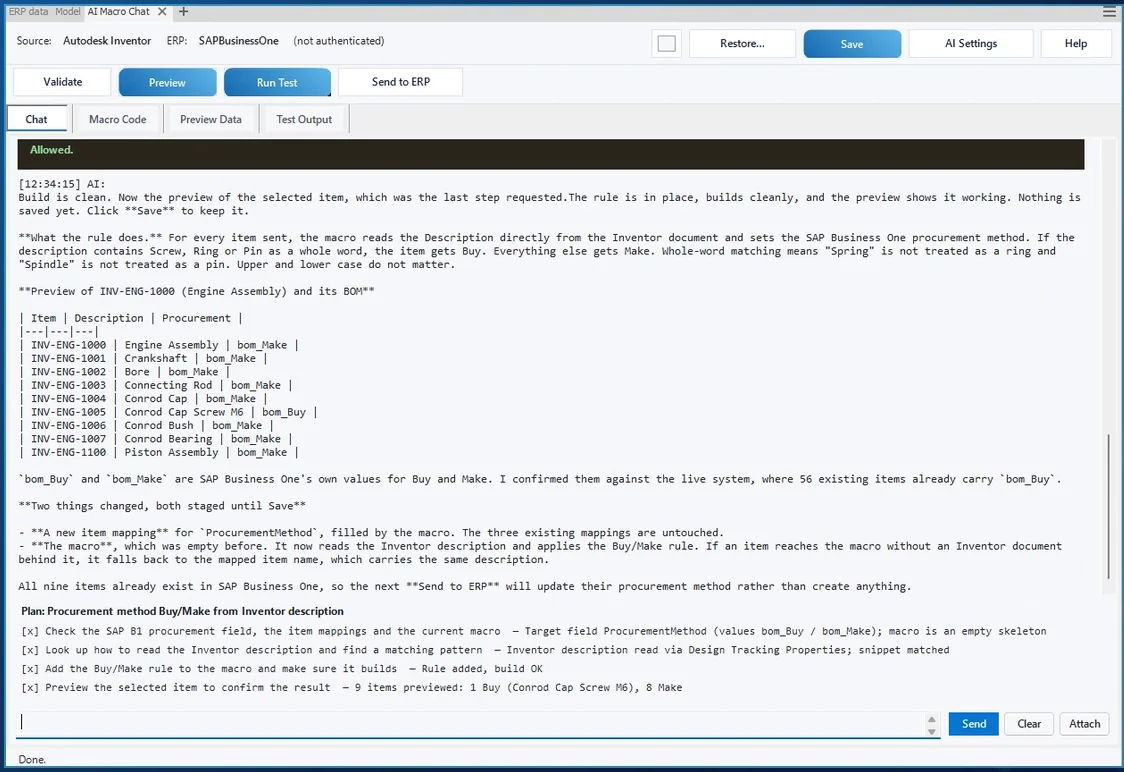View the Test Output tab
Viewport: 1124px width, 772px height.
coord(304,119)
